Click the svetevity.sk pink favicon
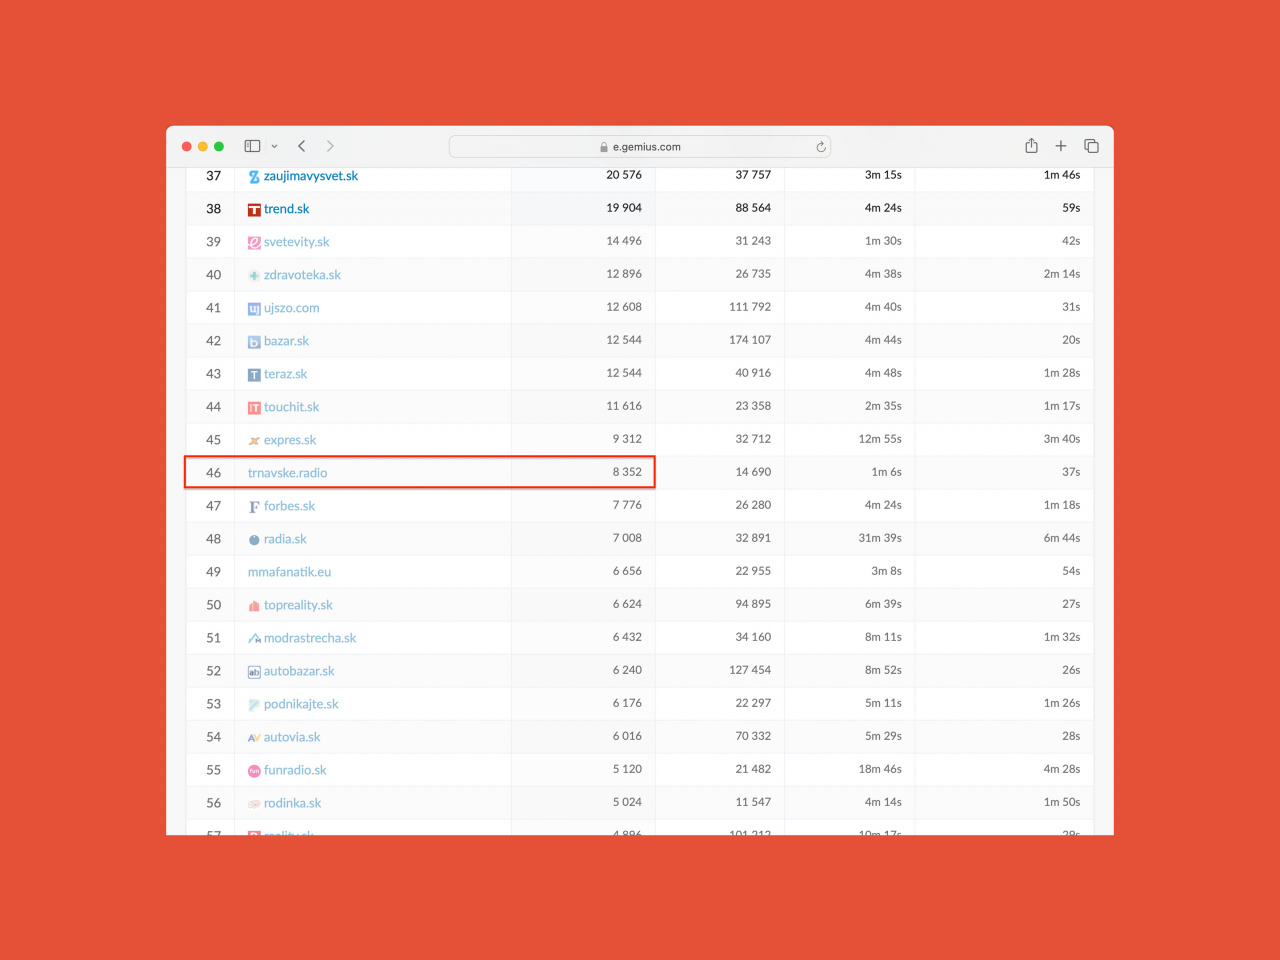 tap(254, 243)
